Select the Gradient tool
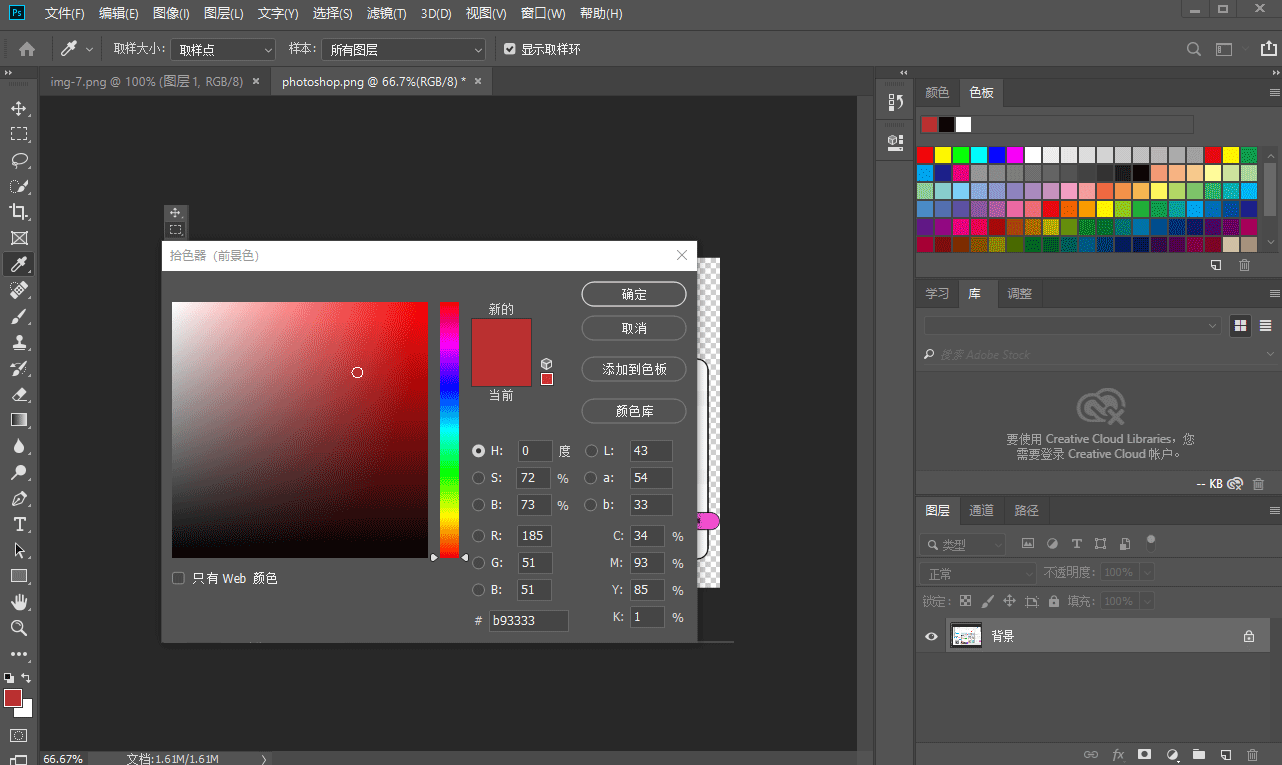The image size is (1282, 765). 18,420
